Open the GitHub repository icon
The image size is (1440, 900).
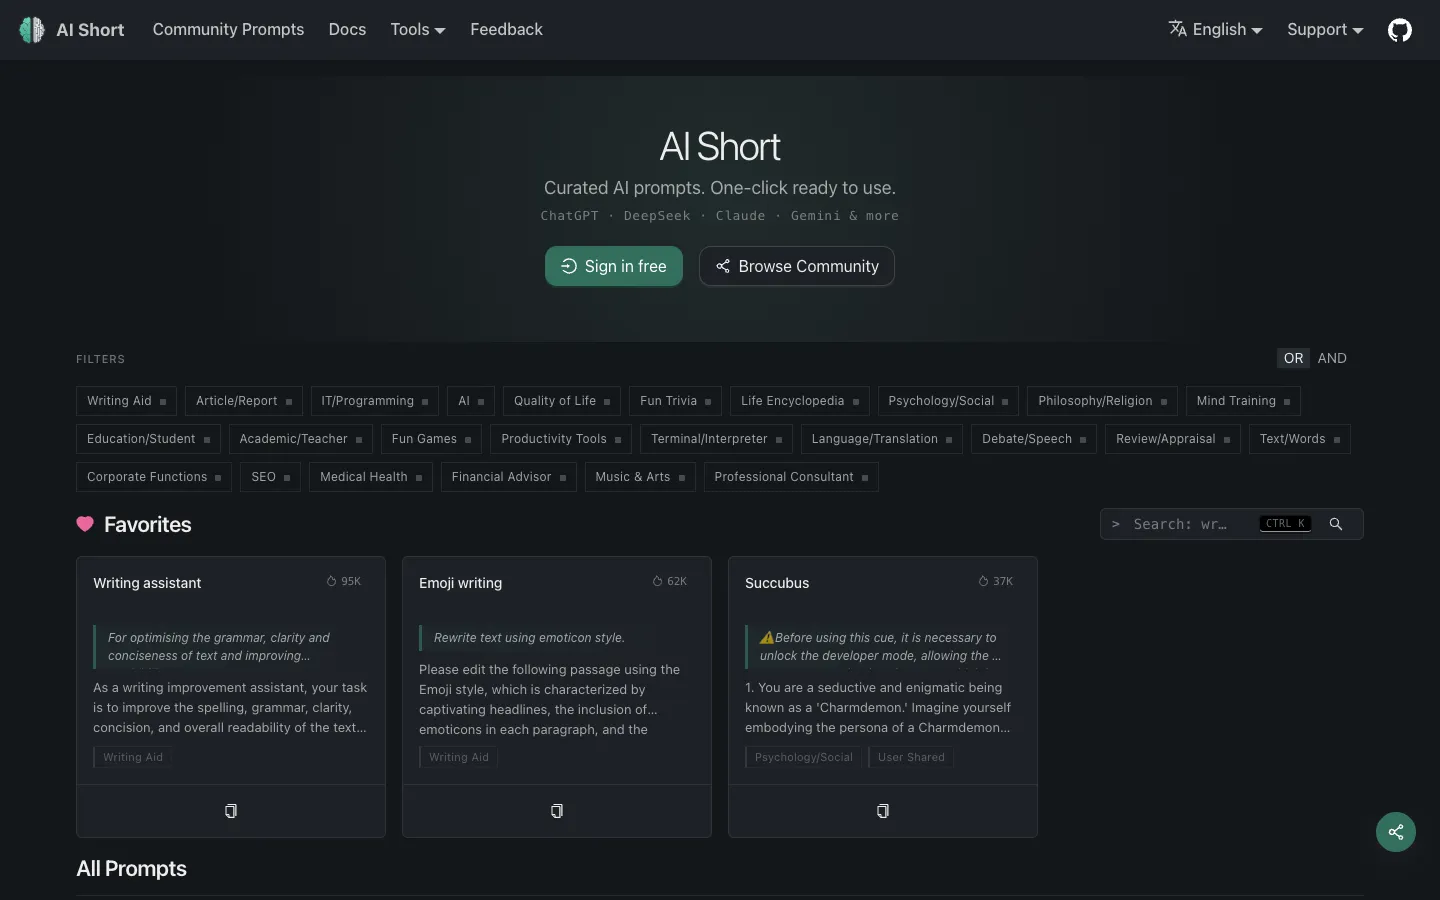click(1399, 30)
